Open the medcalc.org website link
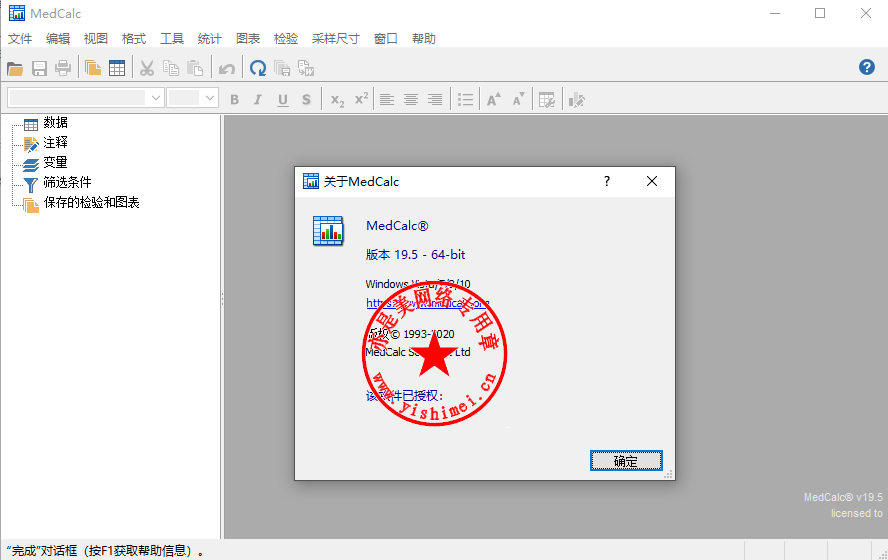 428,303
